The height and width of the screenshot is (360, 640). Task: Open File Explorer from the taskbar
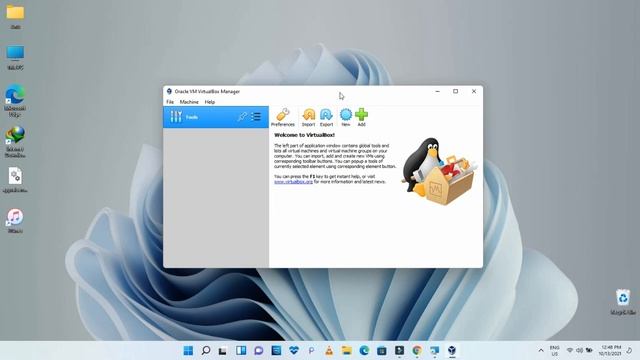pos(347,350)
